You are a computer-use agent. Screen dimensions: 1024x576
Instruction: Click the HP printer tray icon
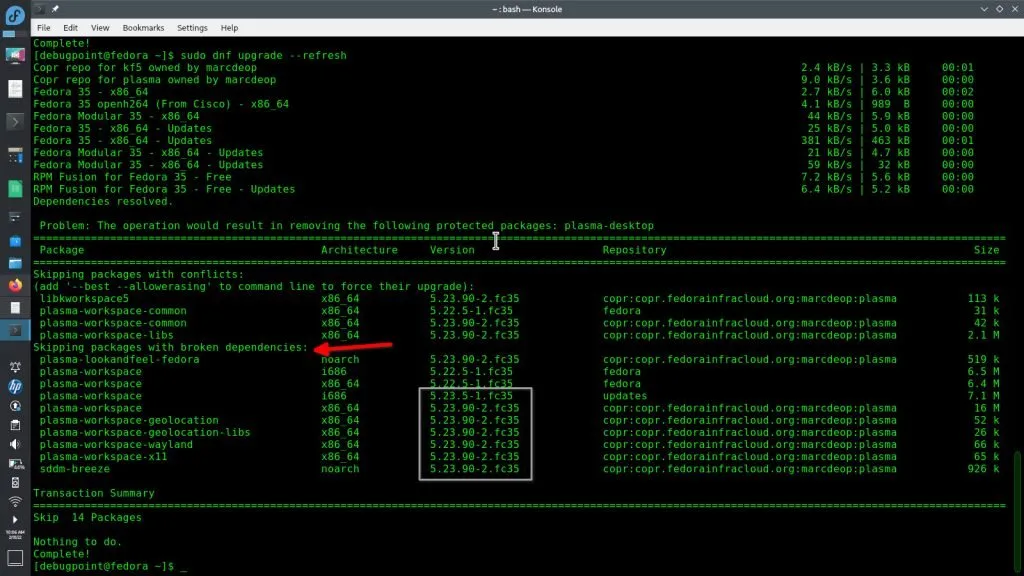point(15,387)
